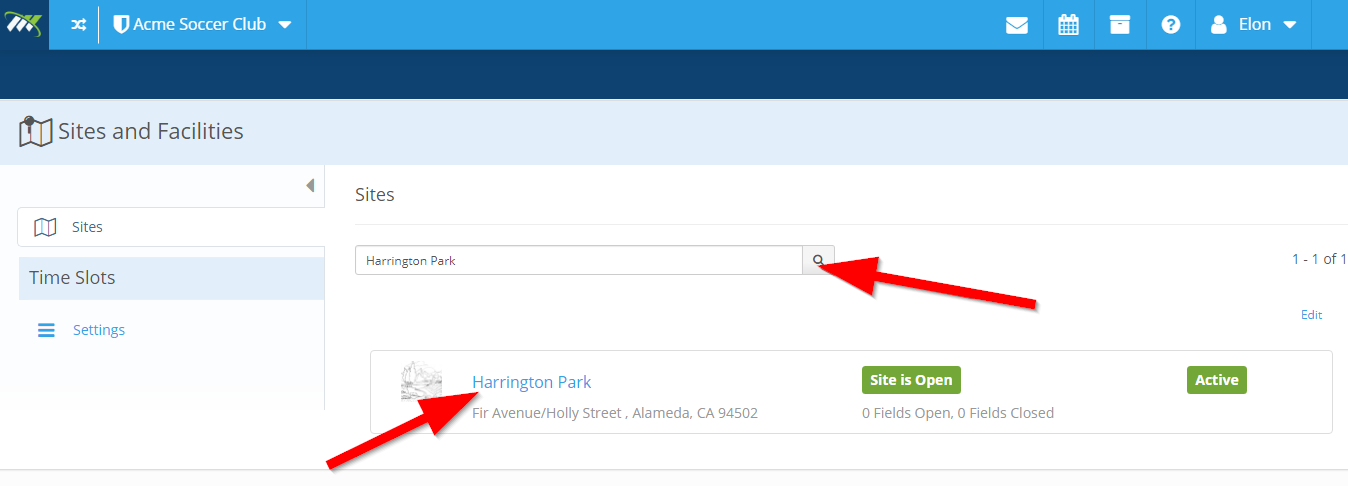This screenshot has height=486, width=1348.
Task: Open the Harrington Park site link
Action: pyautogui.click(x=531, y=382)
